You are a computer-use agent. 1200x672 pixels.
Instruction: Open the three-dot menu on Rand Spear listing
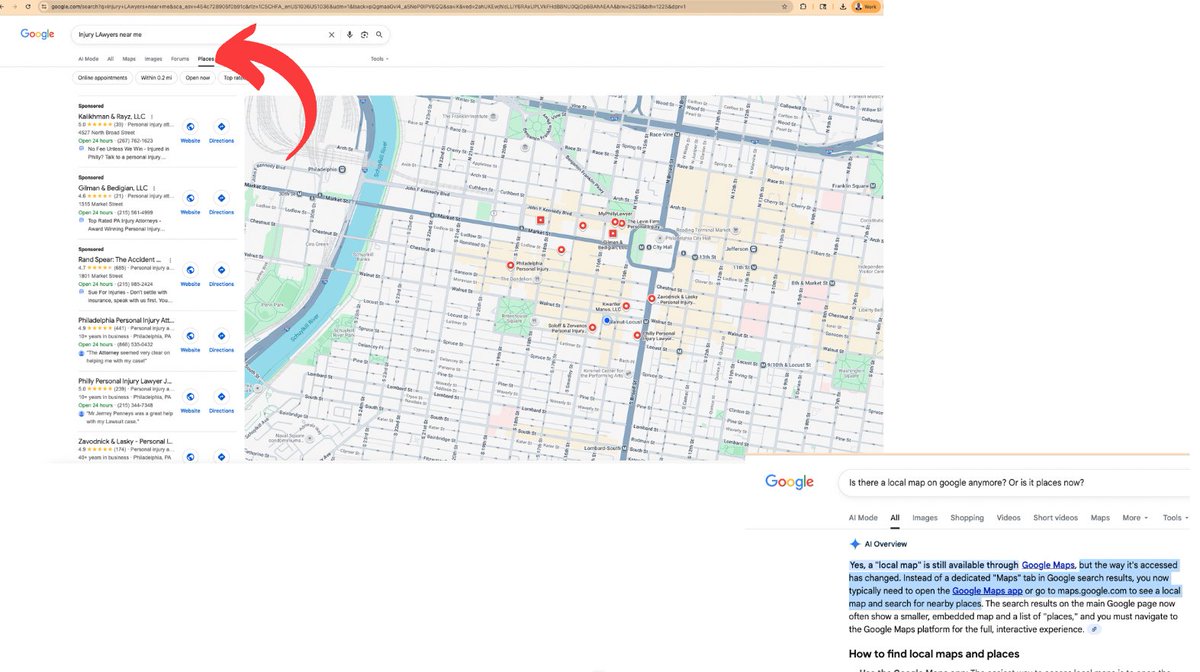tap(170, 260)
